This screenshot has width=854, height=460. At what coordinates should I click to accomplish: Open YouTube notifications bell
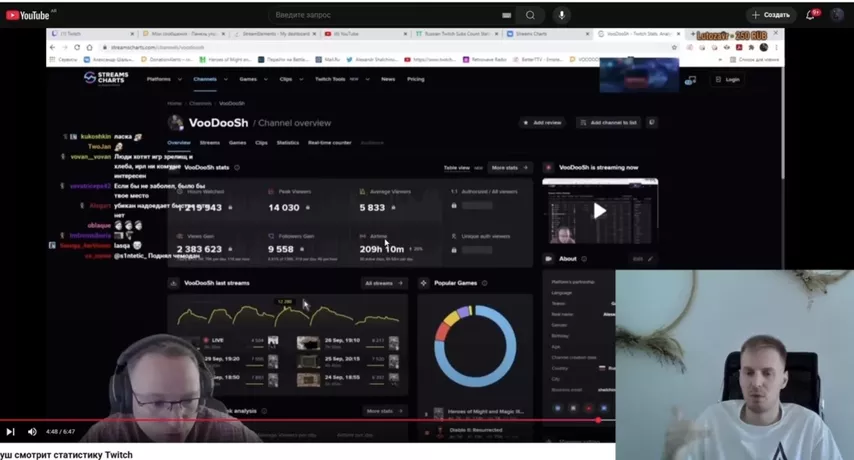pyautogui.click(x=810, y=15)
